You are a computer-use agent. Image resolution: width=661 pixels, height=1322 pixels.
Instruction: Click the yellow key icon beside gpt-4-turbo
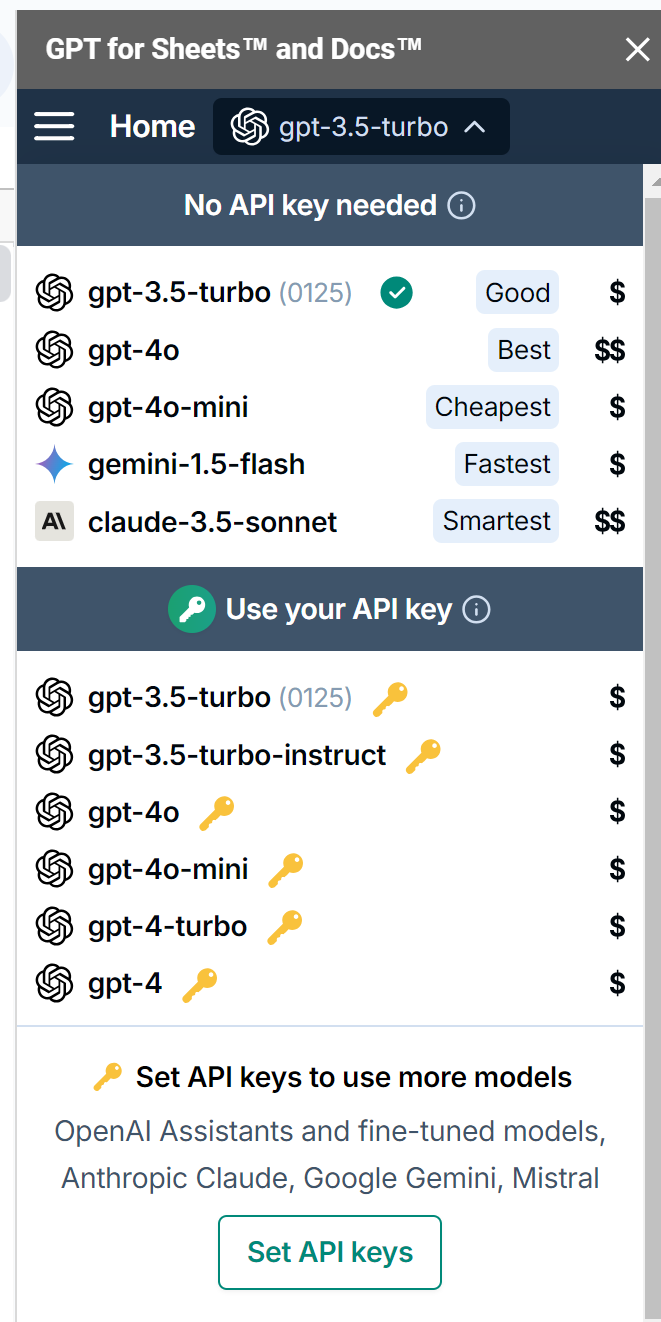285,927
